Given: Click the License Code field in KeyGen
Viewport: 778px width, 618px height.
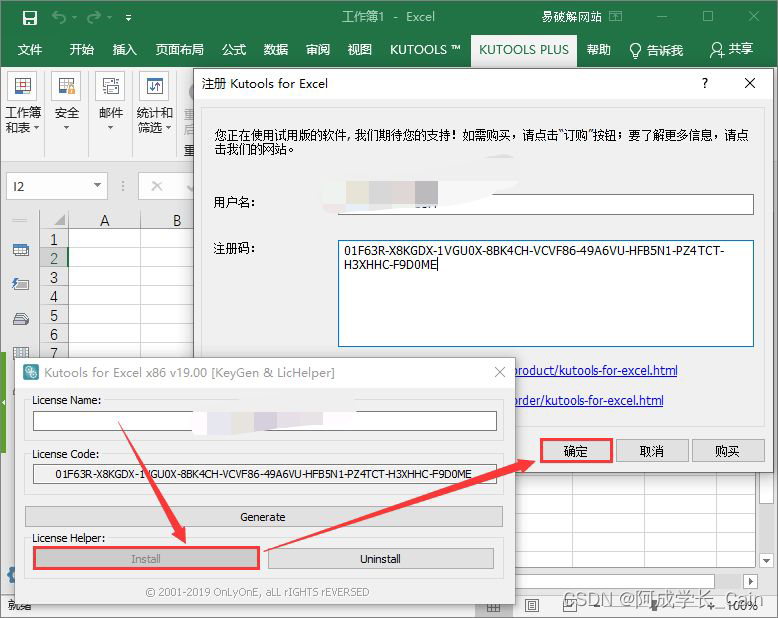Looking at the screenshot, I should 264,474.
